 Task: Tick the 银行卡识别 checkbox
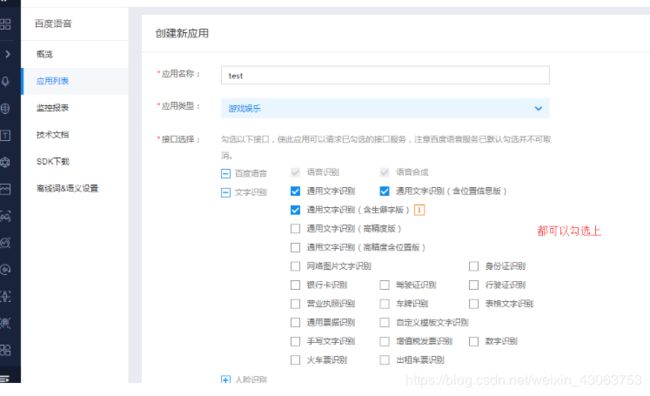tap(295, 285)
